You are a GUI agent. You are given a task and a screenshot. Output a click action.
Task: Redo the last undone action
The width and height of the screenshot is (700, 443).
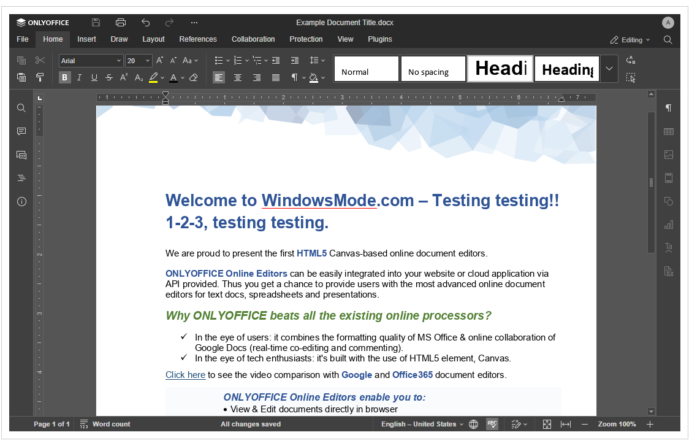[x=169, y=22]
